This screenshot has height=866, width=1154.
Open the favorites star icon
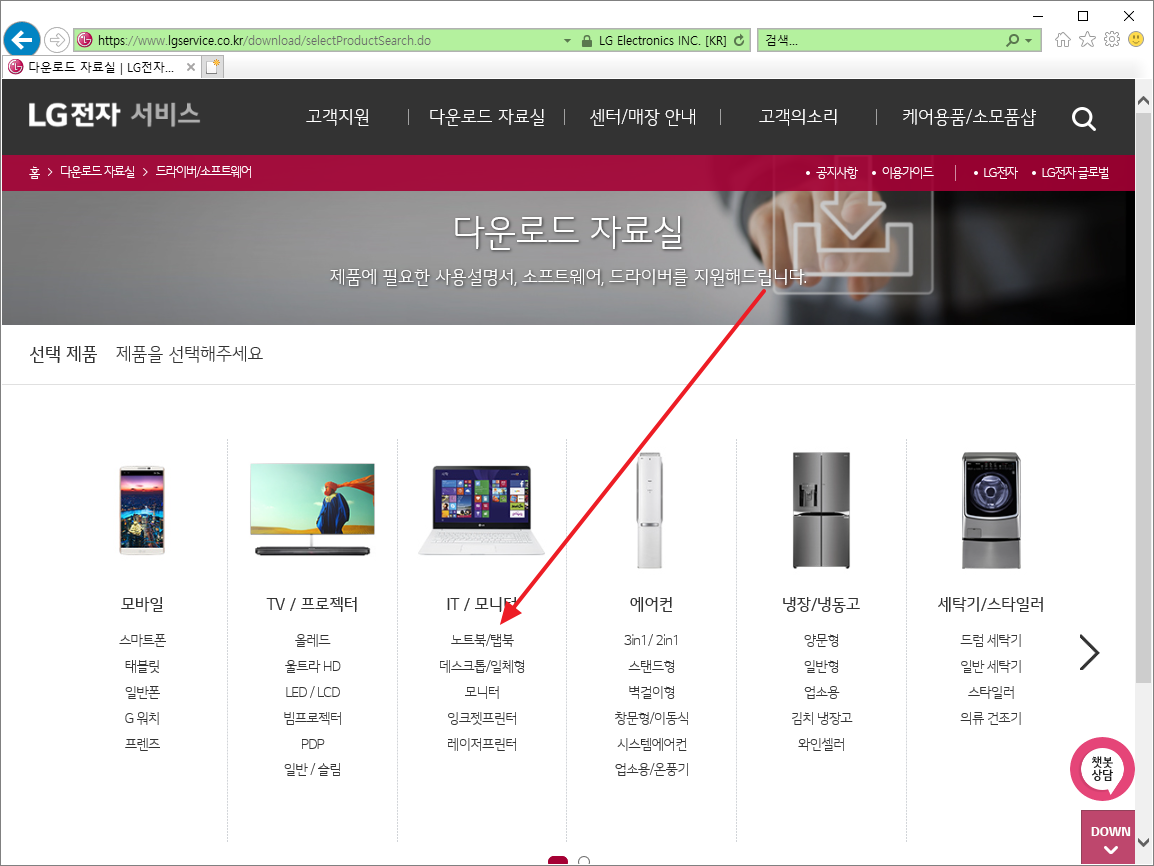coord(1087,40)
